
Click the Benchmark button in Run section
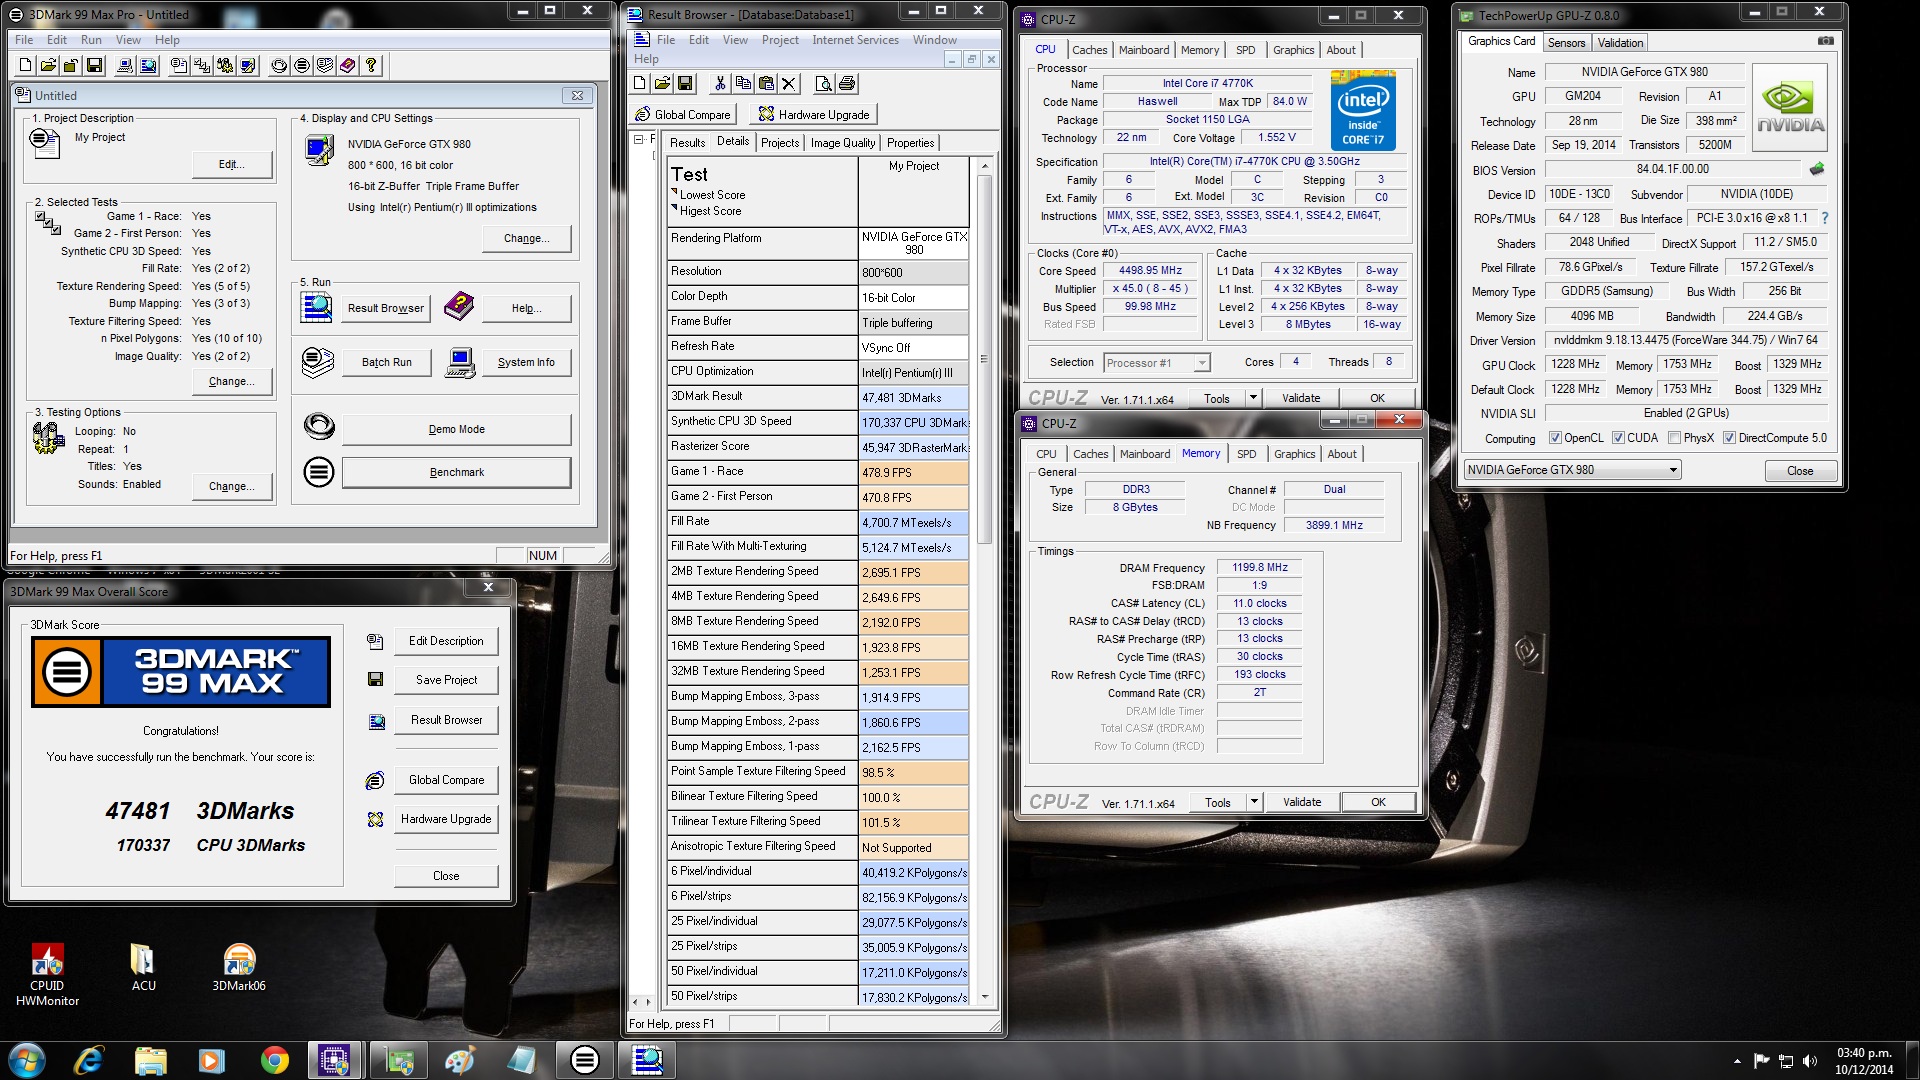click(457, 472)
